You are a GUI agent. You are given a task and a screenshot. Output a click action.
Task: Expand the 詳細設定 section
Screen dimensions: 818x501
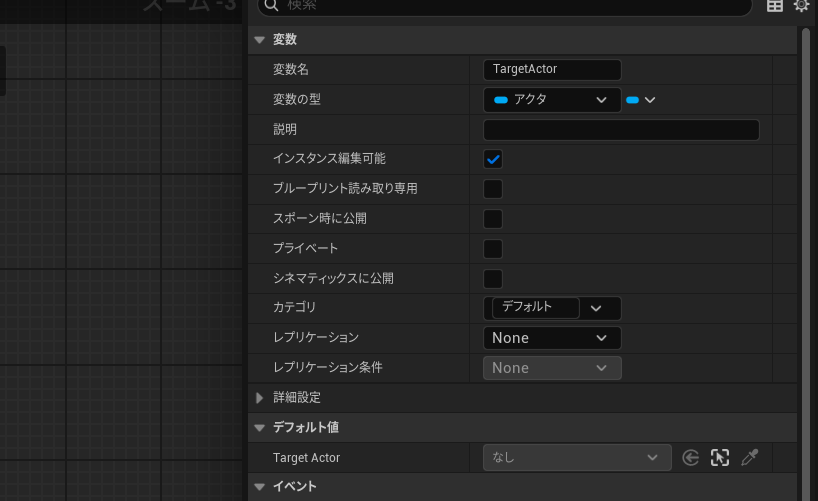(x=259, y=398)
